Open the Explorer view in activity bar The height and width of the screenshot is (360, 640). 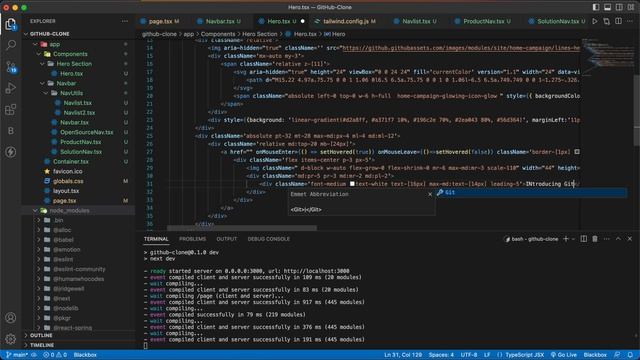pos(11,24)
